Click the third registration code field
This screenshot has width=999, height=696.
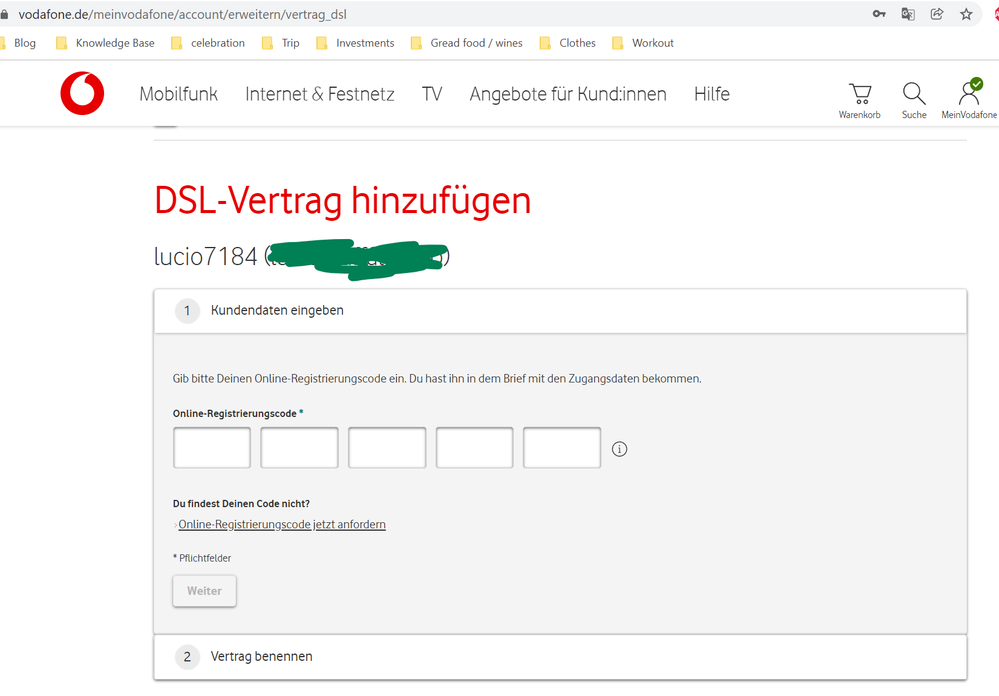click(x=387, y=447)
